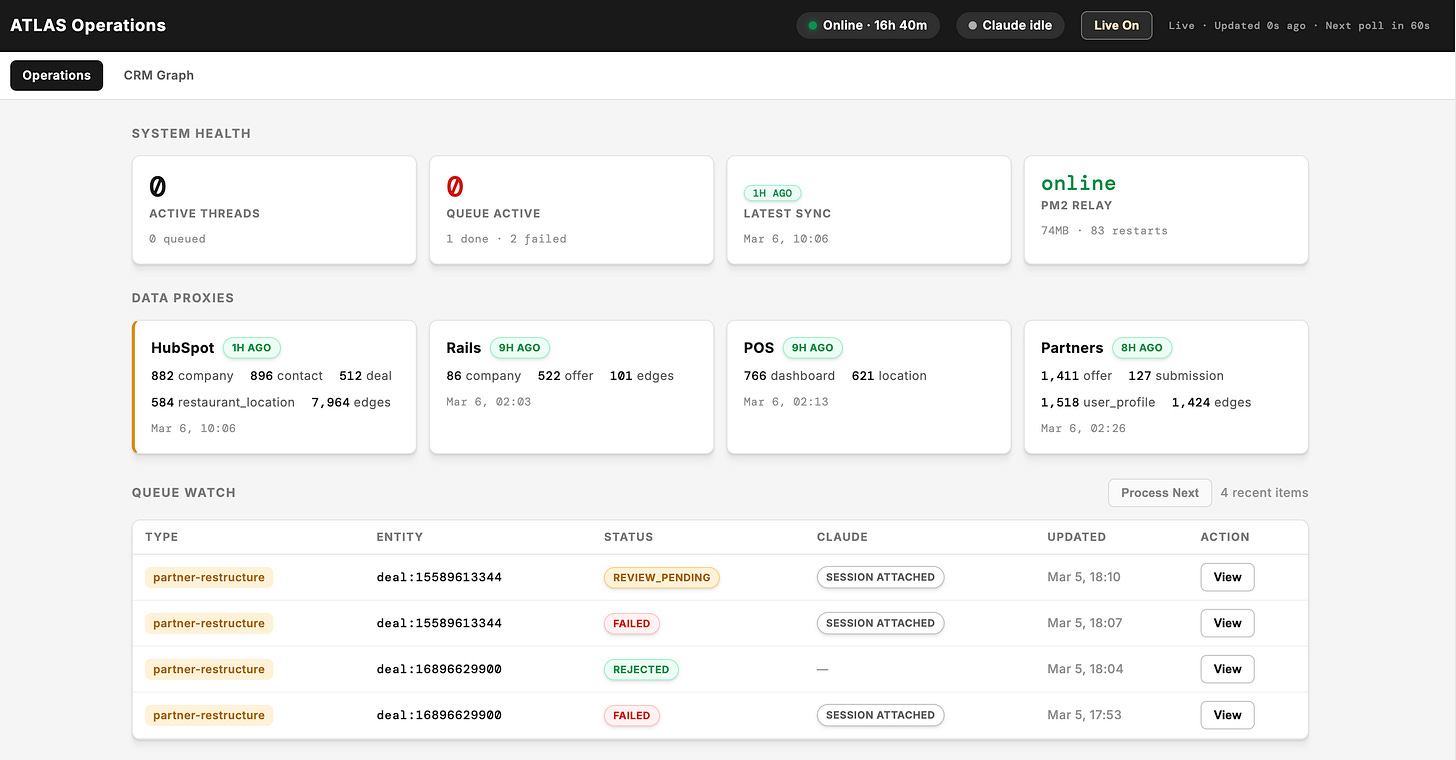Click the PM2 Relay online card
Image resolution: width=1456 pixels, height=760 pixels.
1166,210
